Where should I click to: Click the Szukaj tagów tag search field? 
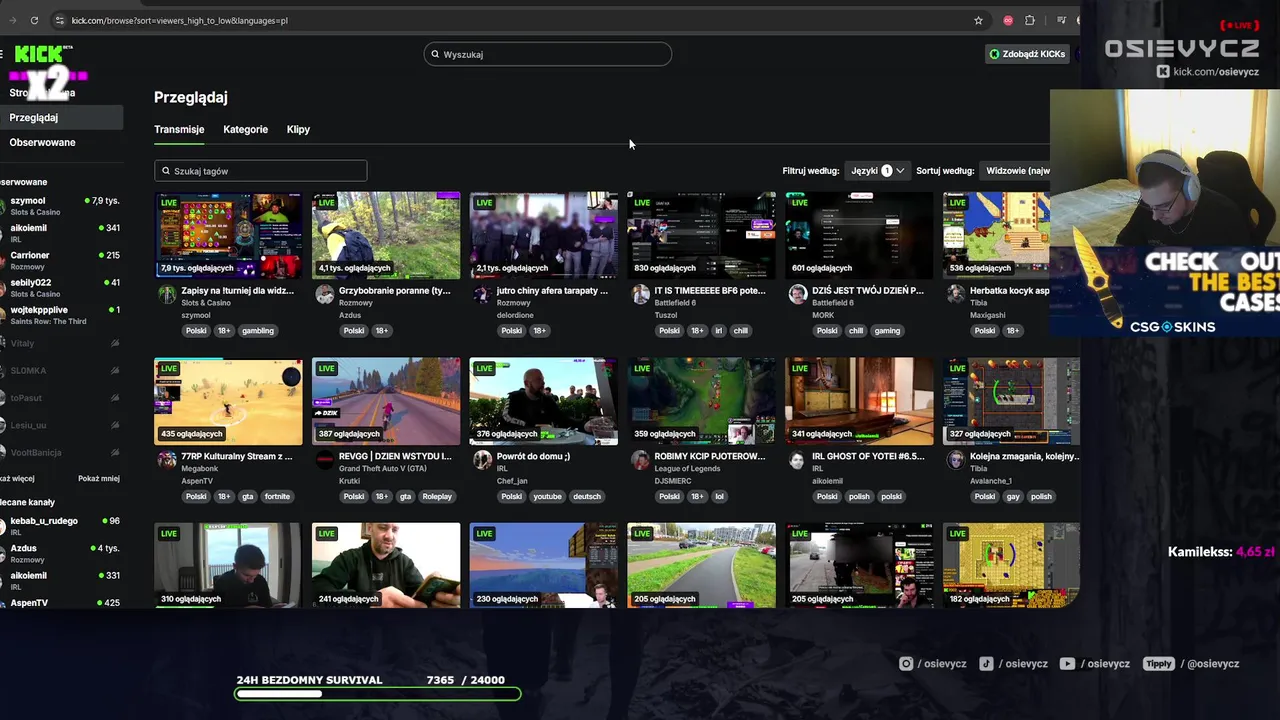[260, 171]
